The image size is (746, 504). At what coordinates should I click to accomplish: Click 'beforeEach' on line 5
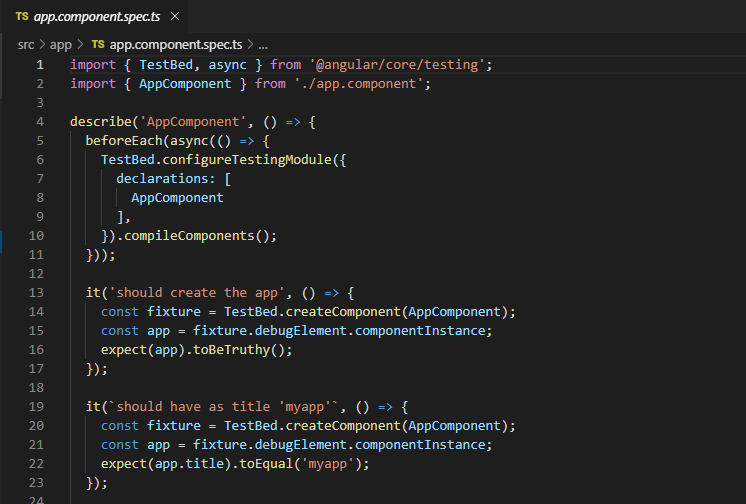124,141
